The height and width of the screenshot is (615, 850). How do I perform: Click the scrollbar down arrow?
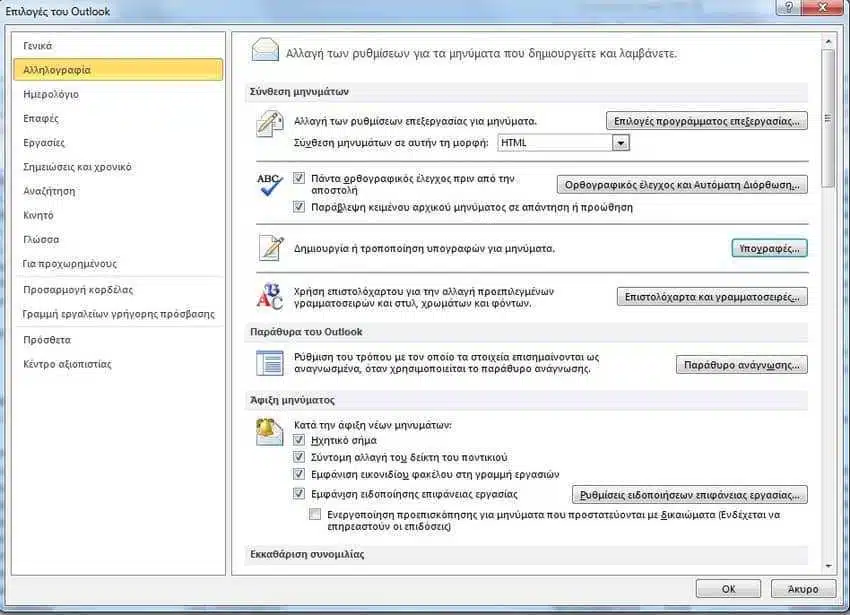click(x=828, y=566)
